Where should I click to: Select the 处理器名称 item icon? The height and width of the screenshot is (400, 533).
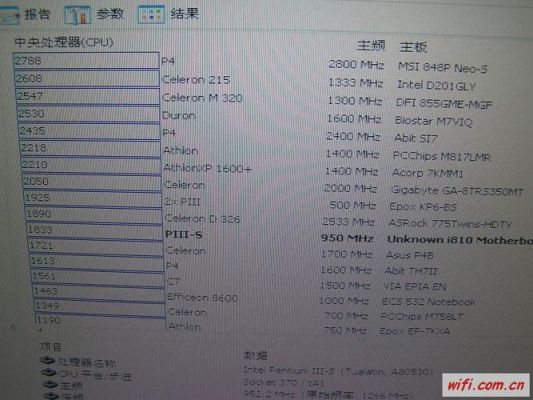coord(47,361)
